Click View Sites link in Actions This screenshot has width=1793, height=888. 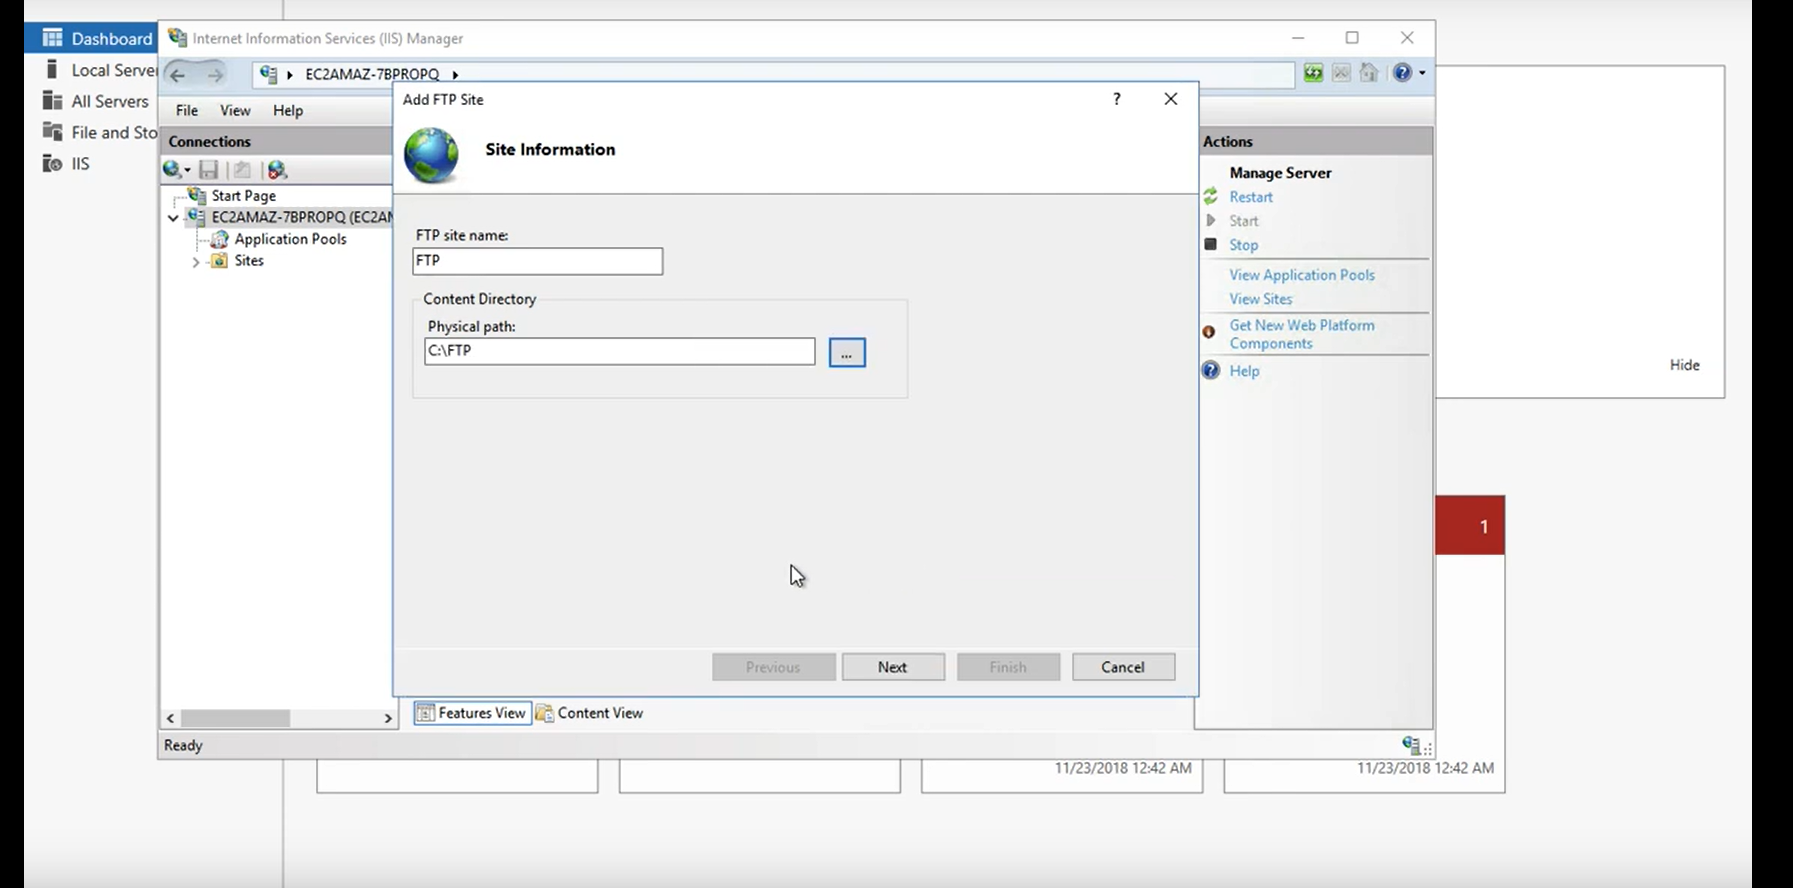(1260, 299)
